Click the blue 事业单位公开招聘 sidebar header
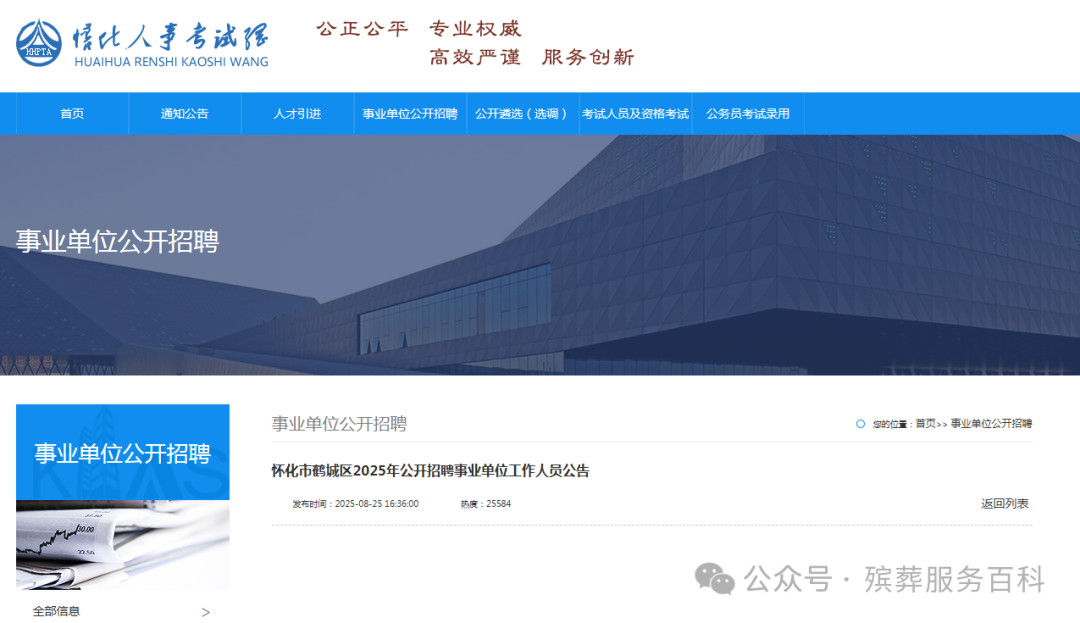Screen dimensions: 1080x623 click(x=122, y=452)
